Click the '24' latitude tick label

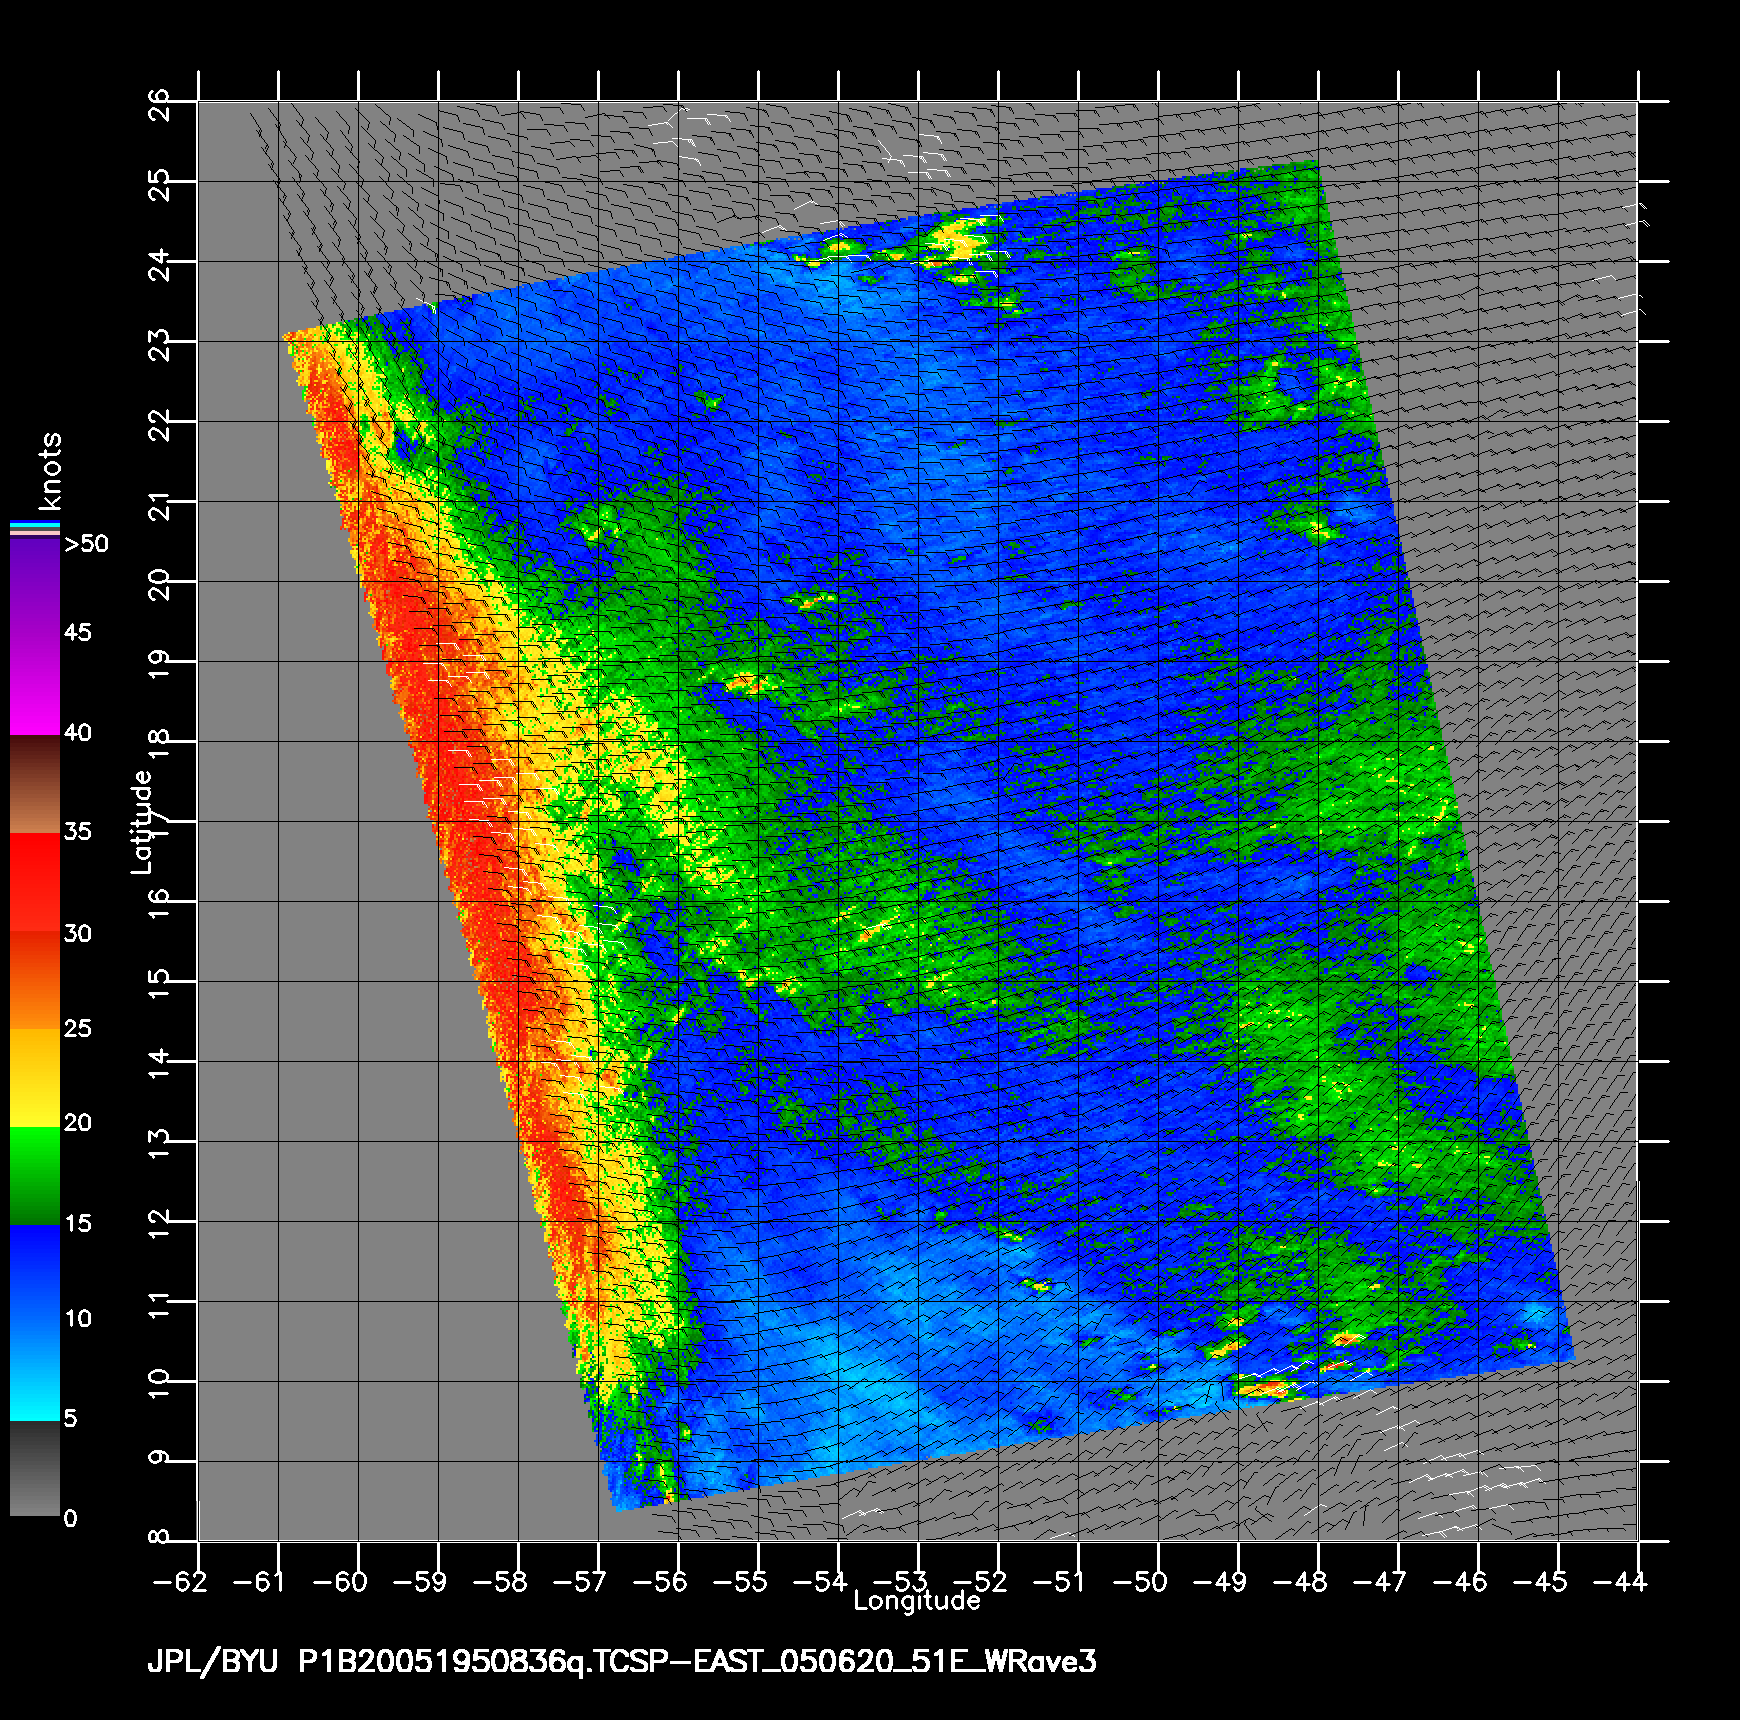(159, 264)
